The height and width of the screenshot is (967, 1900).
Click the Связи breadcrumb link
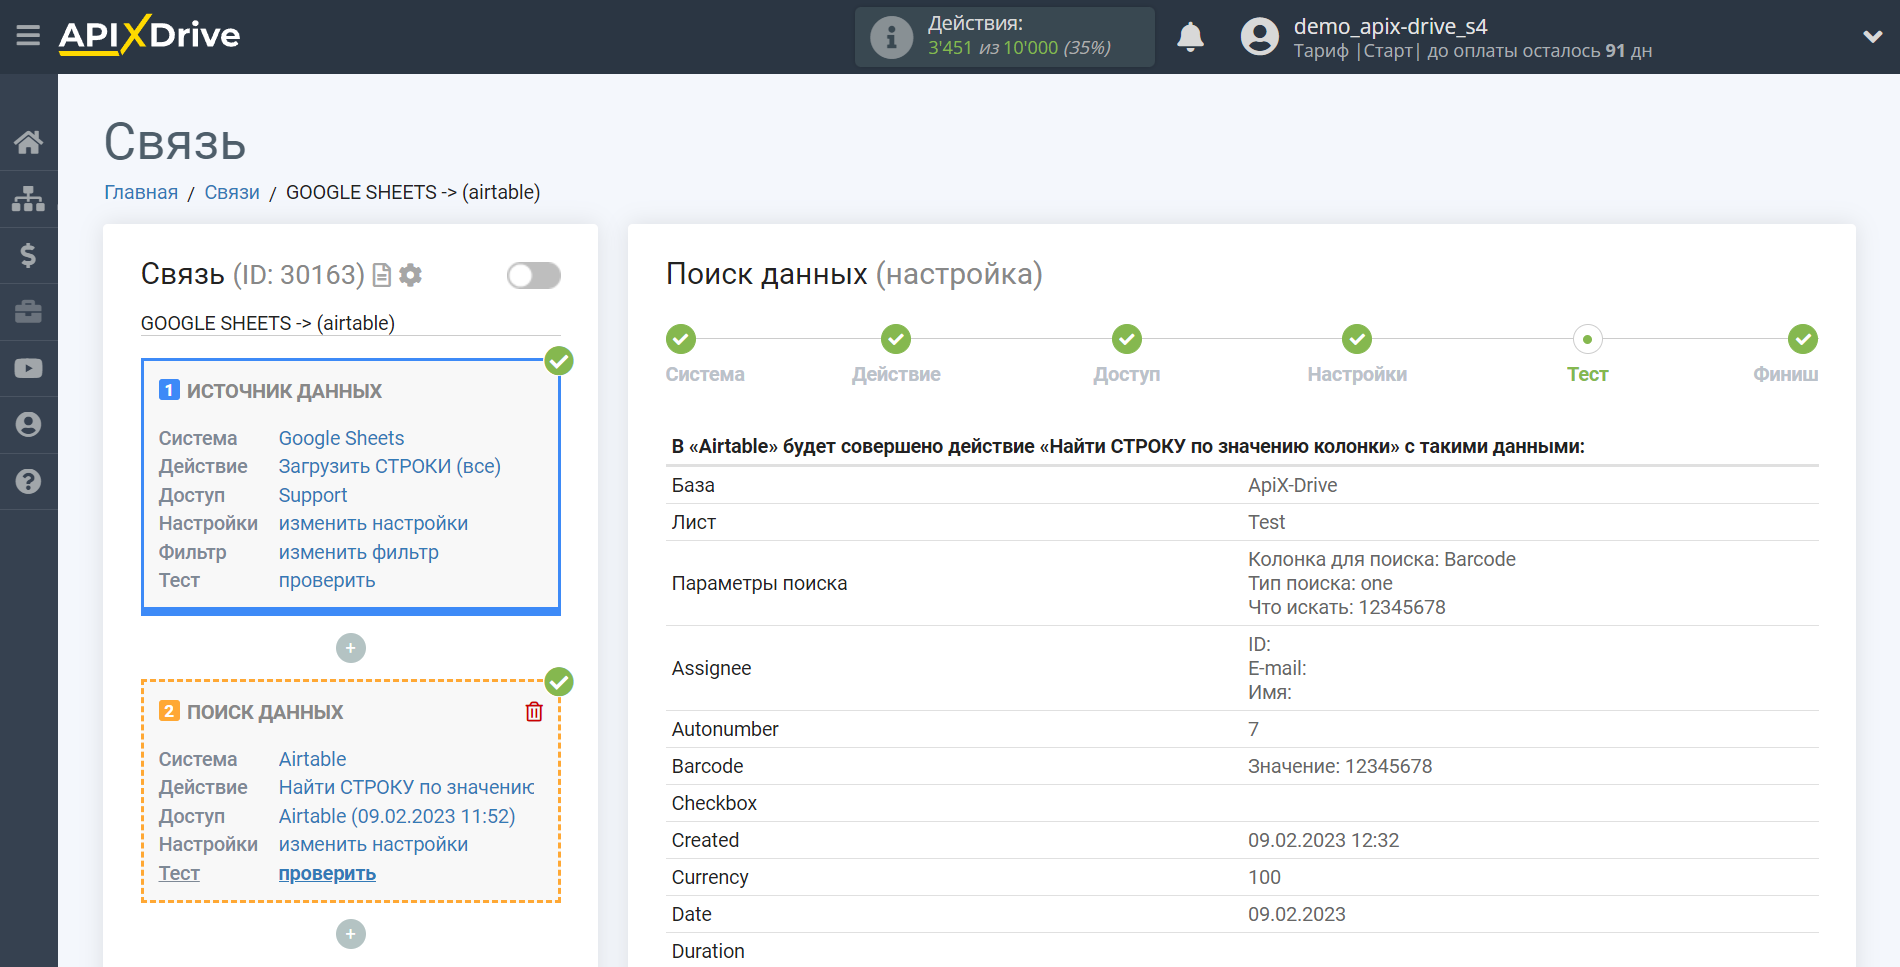232,192
